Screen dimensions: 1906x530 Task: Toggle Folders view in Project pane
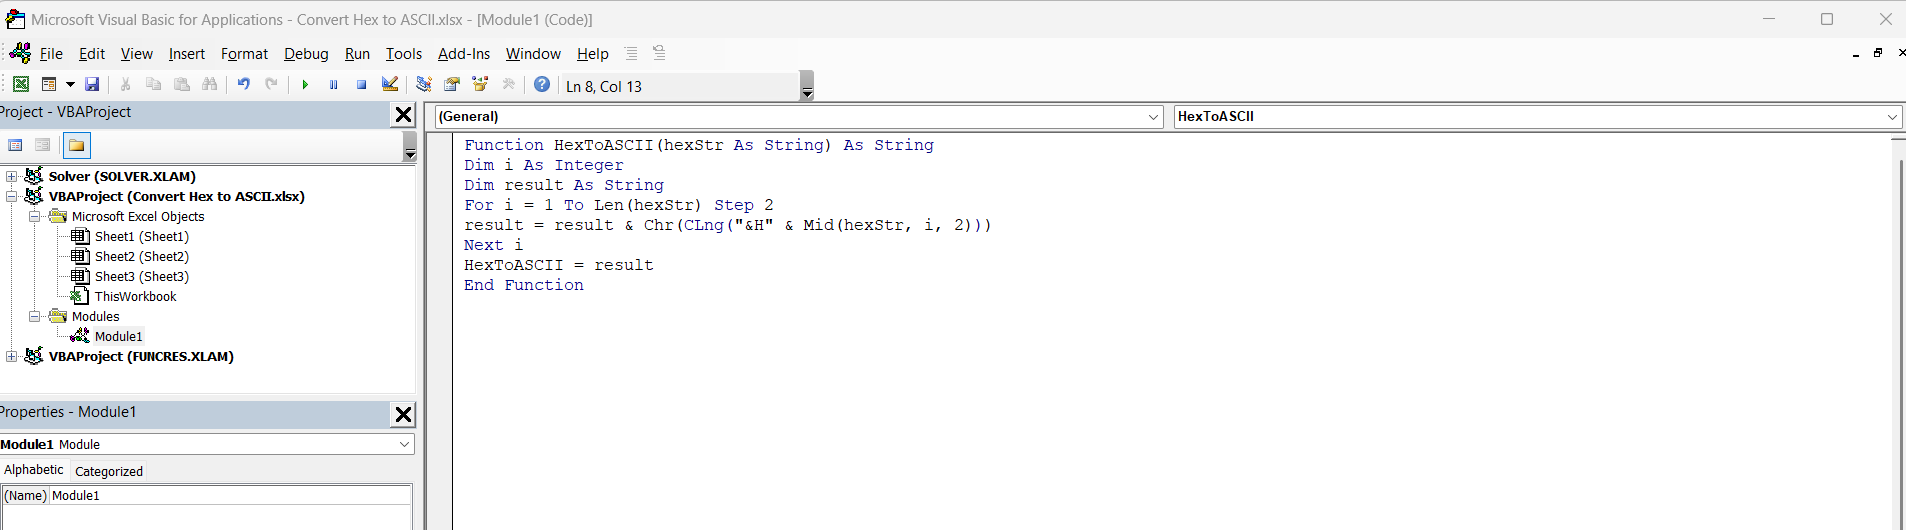[77, 146]
